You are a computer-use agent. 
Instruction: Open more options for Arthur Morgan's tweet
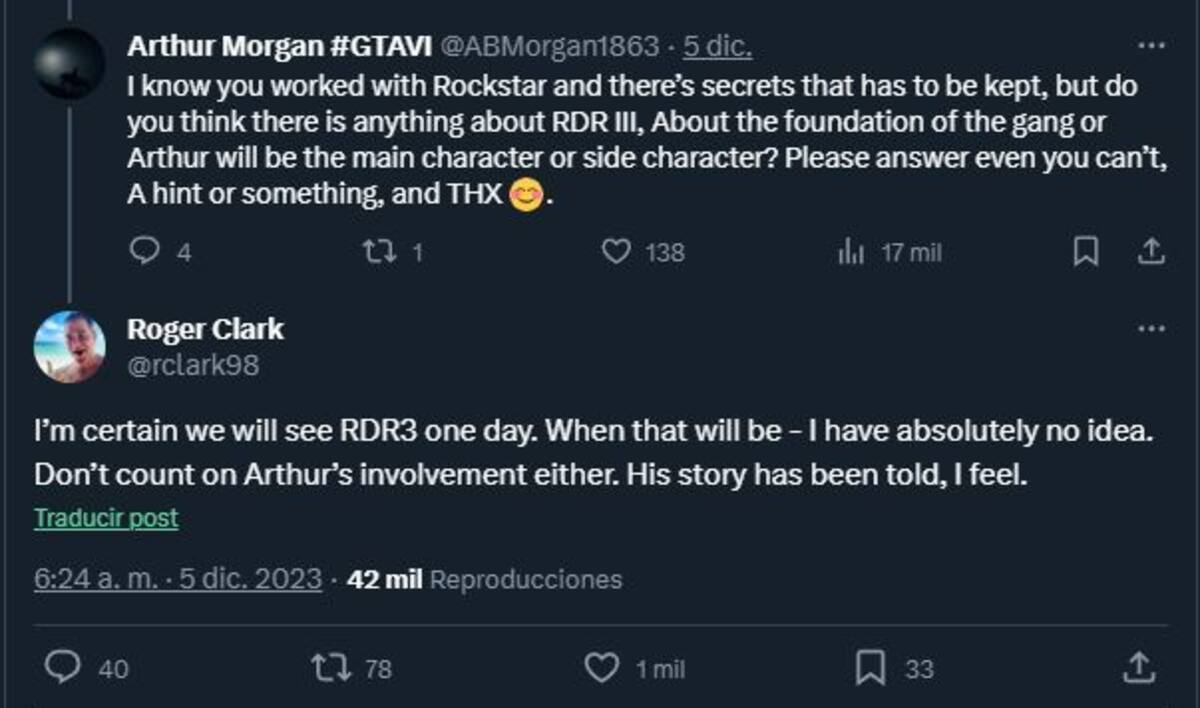click(x=1151, y=46)
